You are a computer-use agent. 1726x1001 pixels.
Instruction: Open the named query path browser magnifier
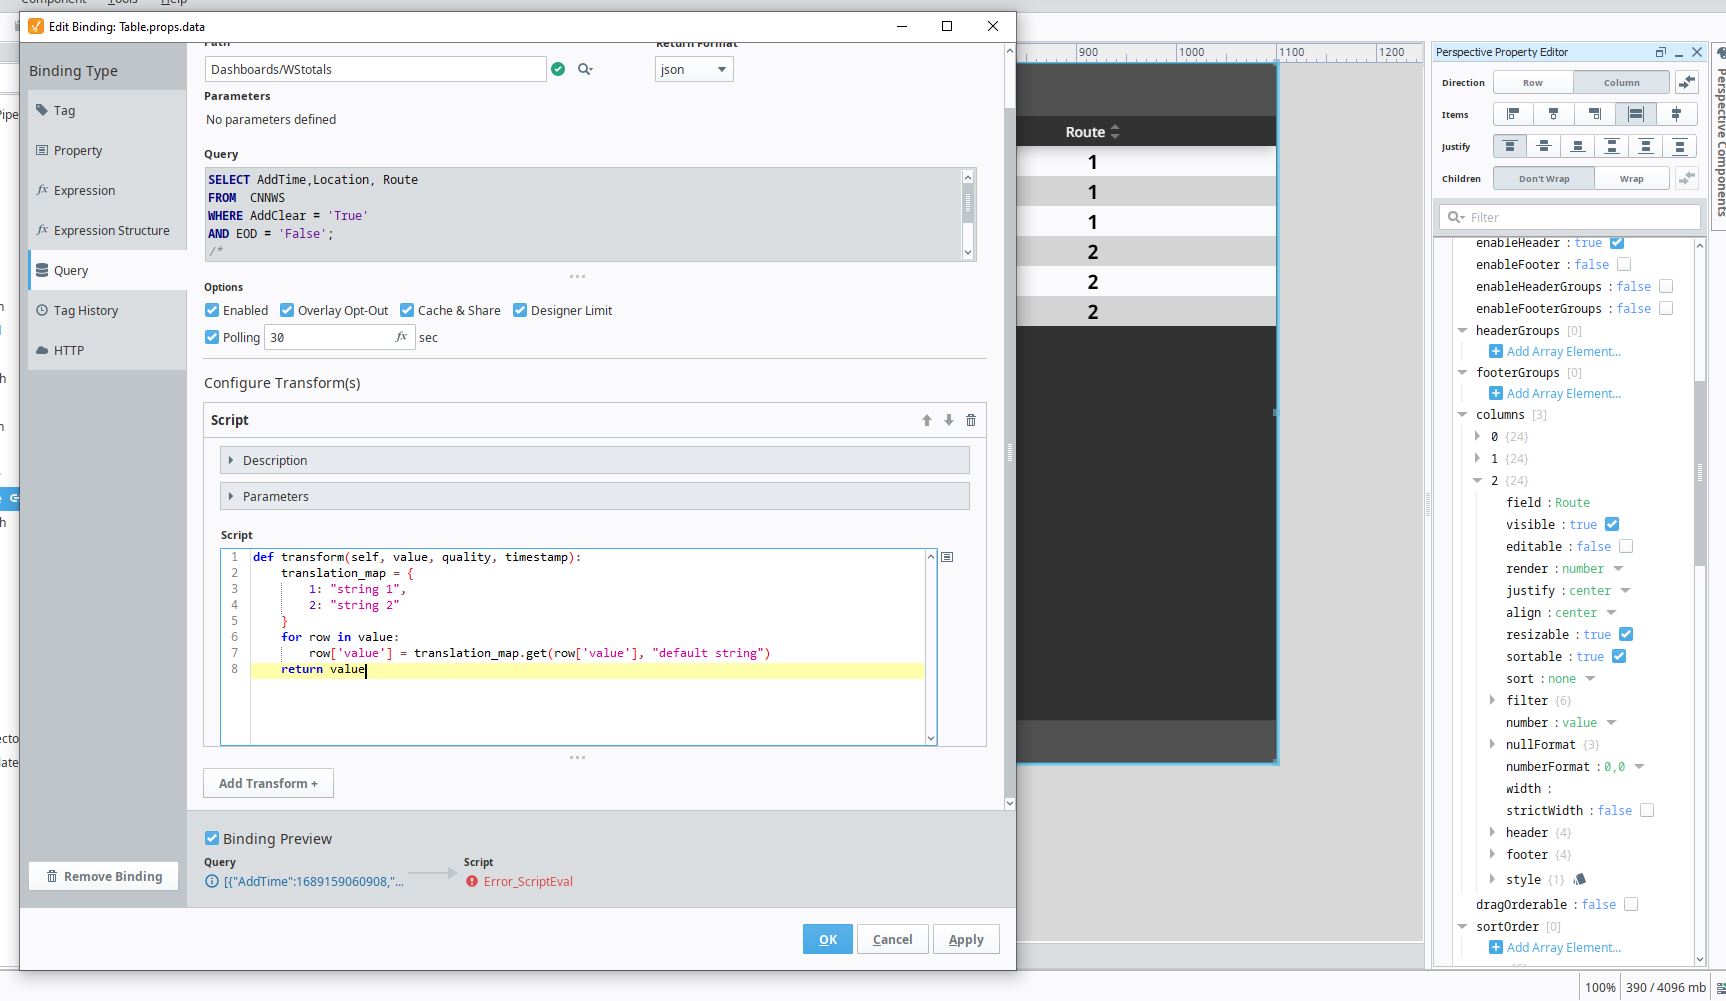585,69
